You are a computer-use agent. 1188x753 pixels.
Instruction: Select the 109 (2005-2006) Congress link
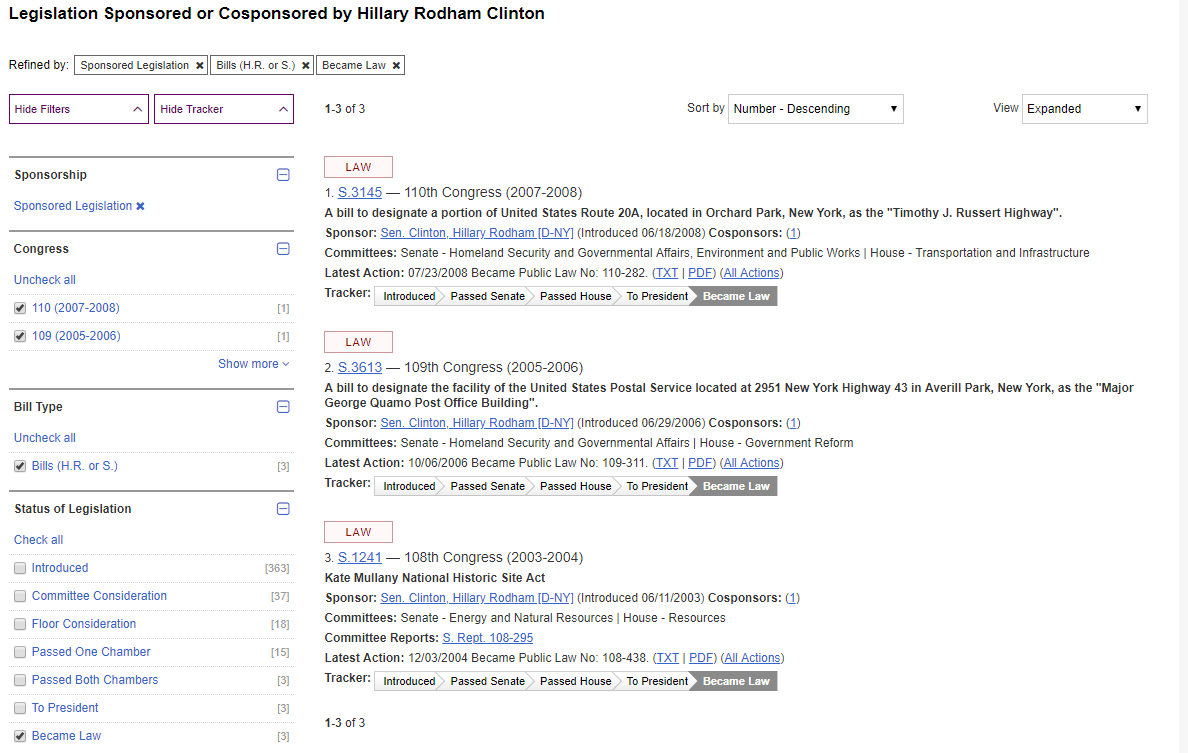tap(76, 336)
